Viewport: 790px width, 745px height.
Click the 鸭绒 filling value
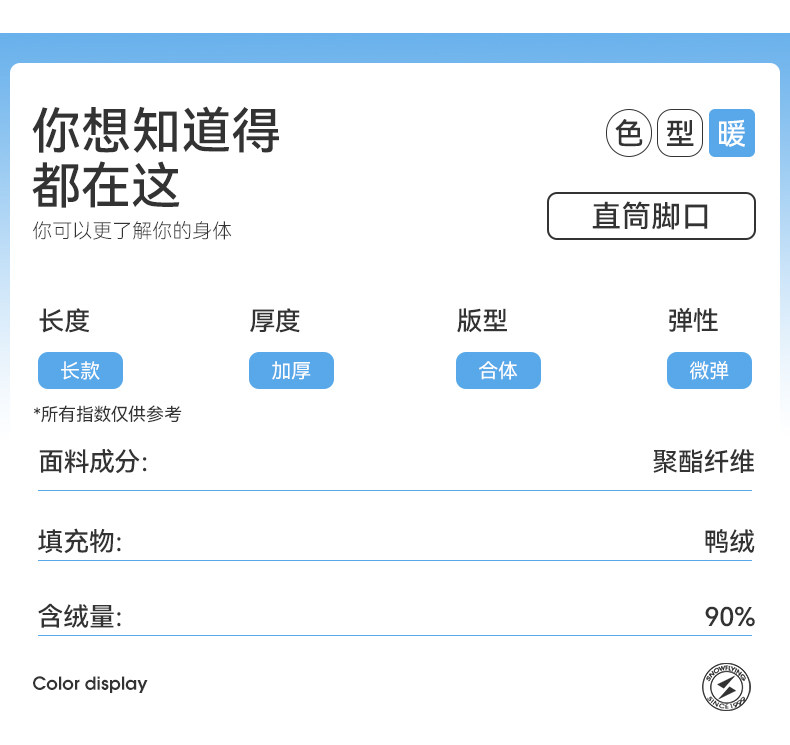729,542
